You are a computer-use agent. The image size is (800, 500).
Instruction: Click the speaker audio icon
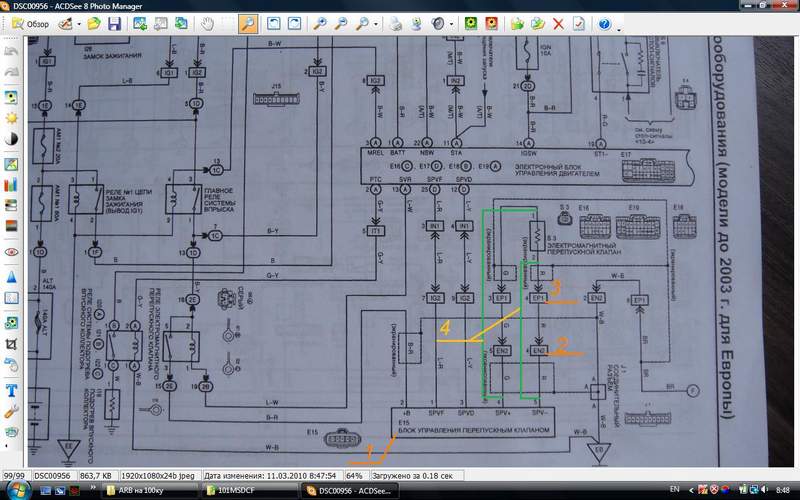[438, 24]
